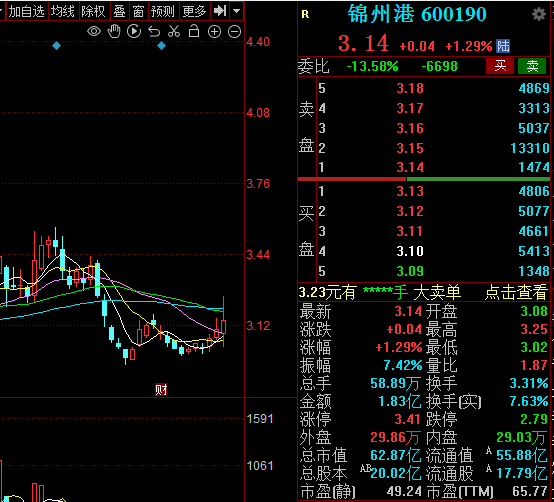Click the red 买 buy button
Viewport: 554px width, 502px height.
point(500,66)
